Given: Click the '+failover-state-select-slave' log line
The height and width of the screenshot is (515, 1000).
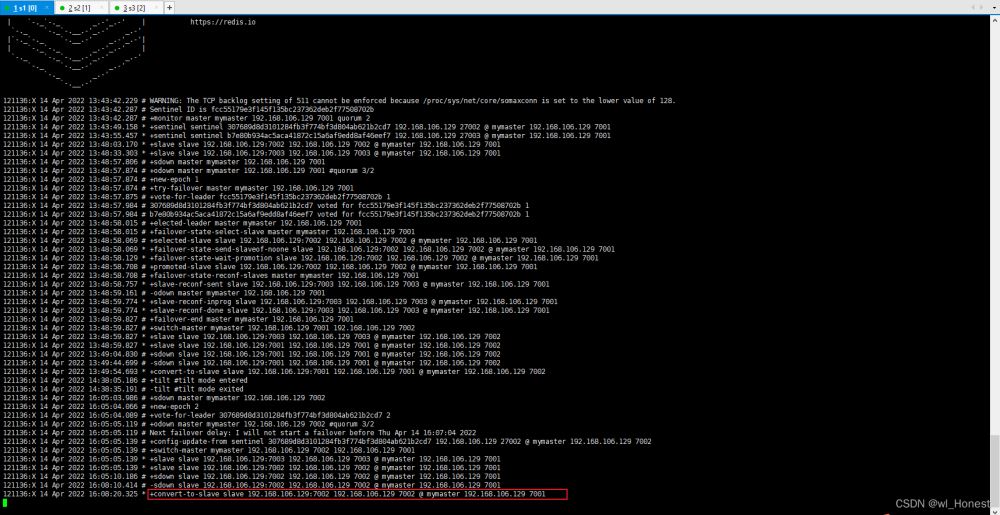Looking at the screenshot, I should pyautogui.click(x=209, y=231).
